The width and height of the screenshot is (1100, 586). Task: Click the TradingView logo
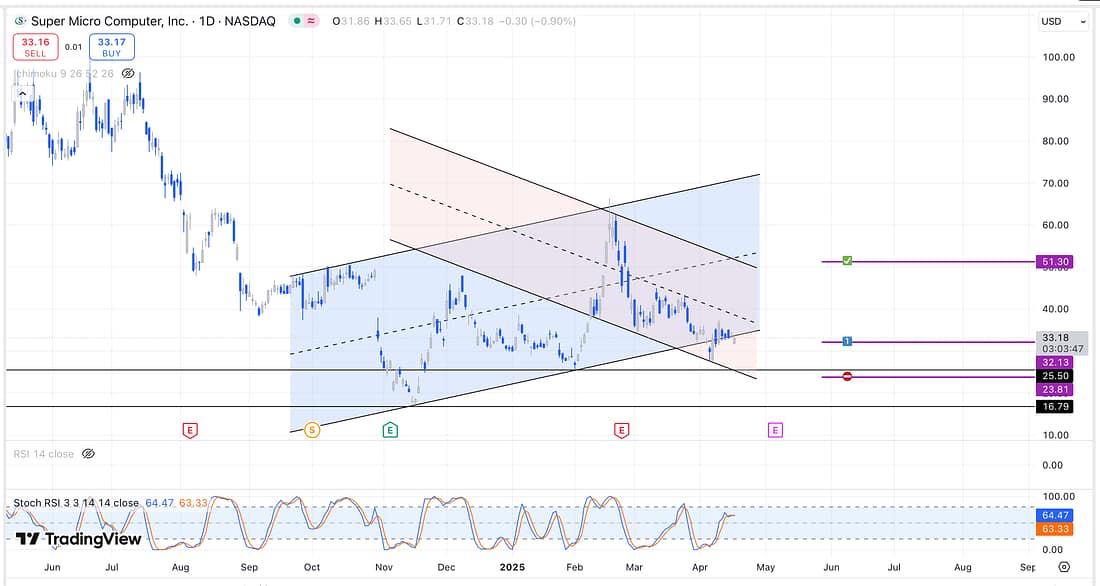(78, 539)
